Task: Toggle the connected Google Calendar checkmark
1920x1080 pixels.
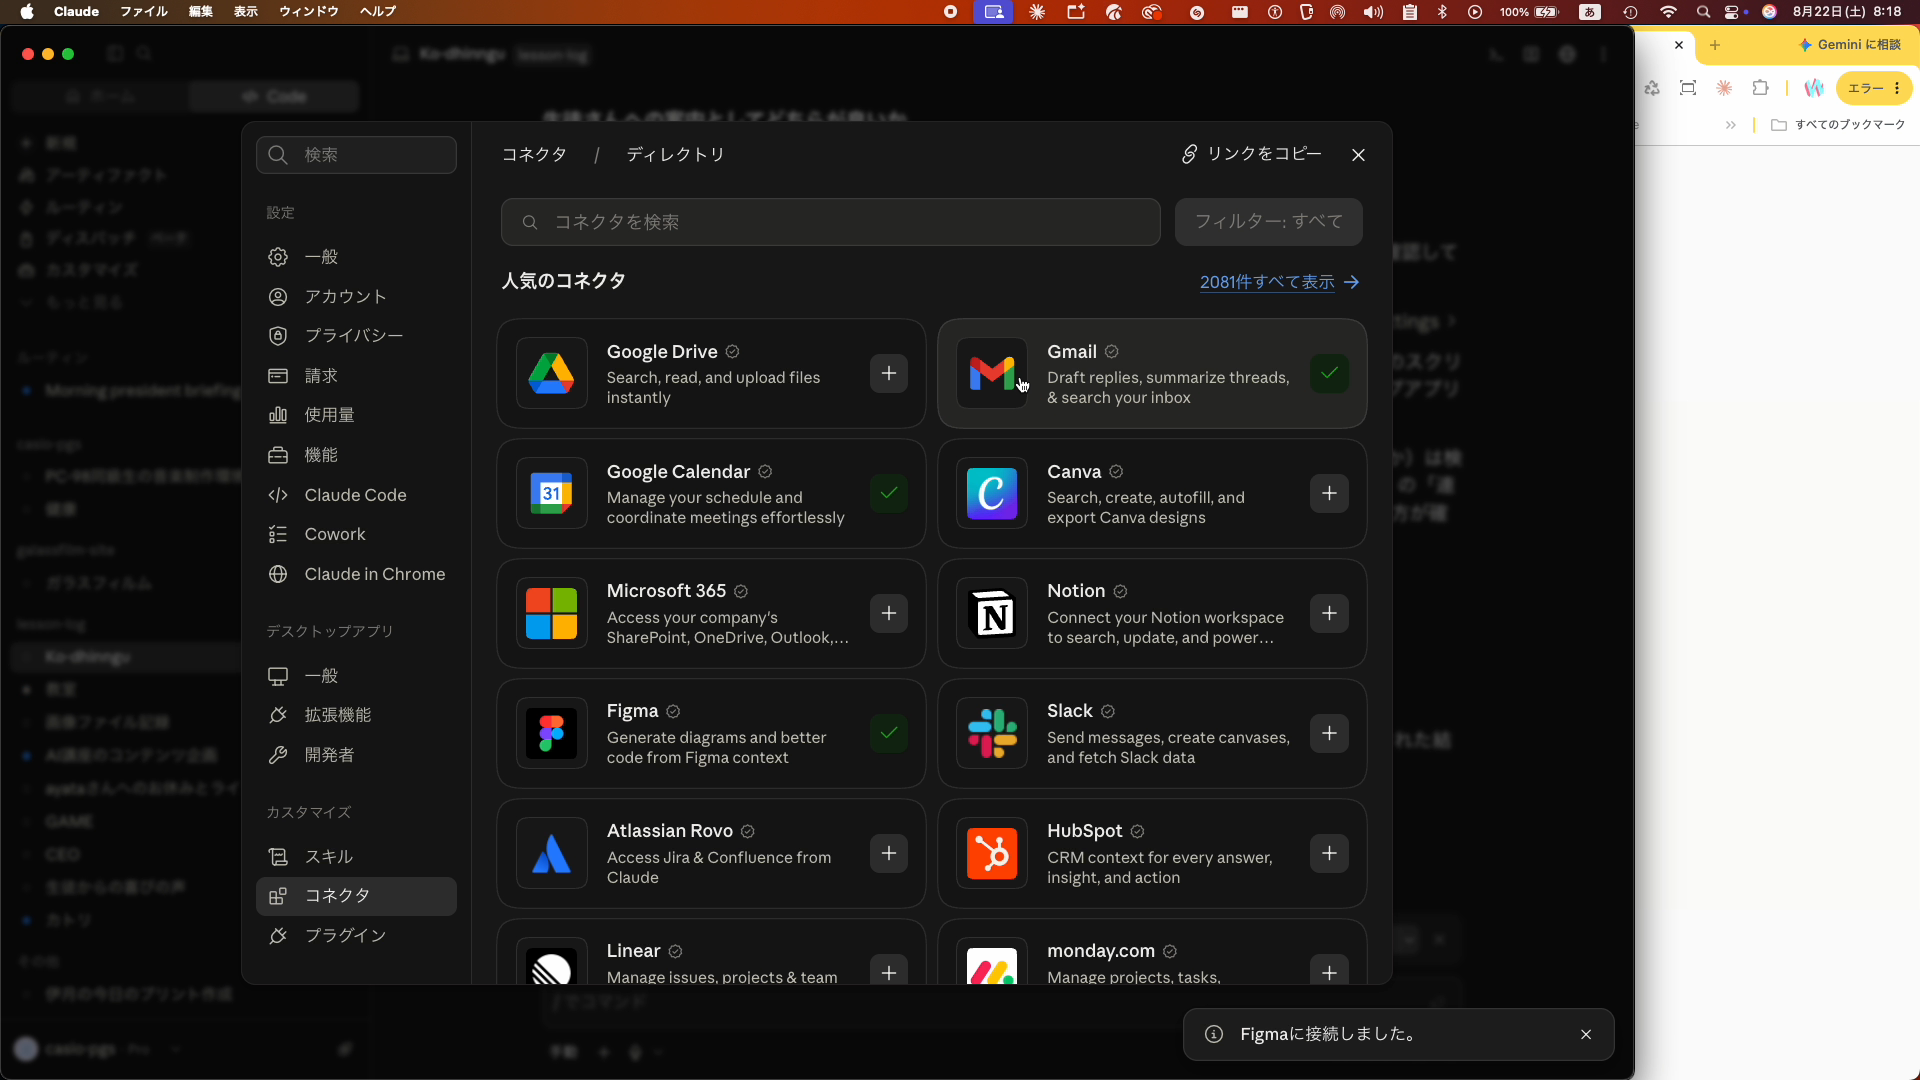Action: coord(889,494)
